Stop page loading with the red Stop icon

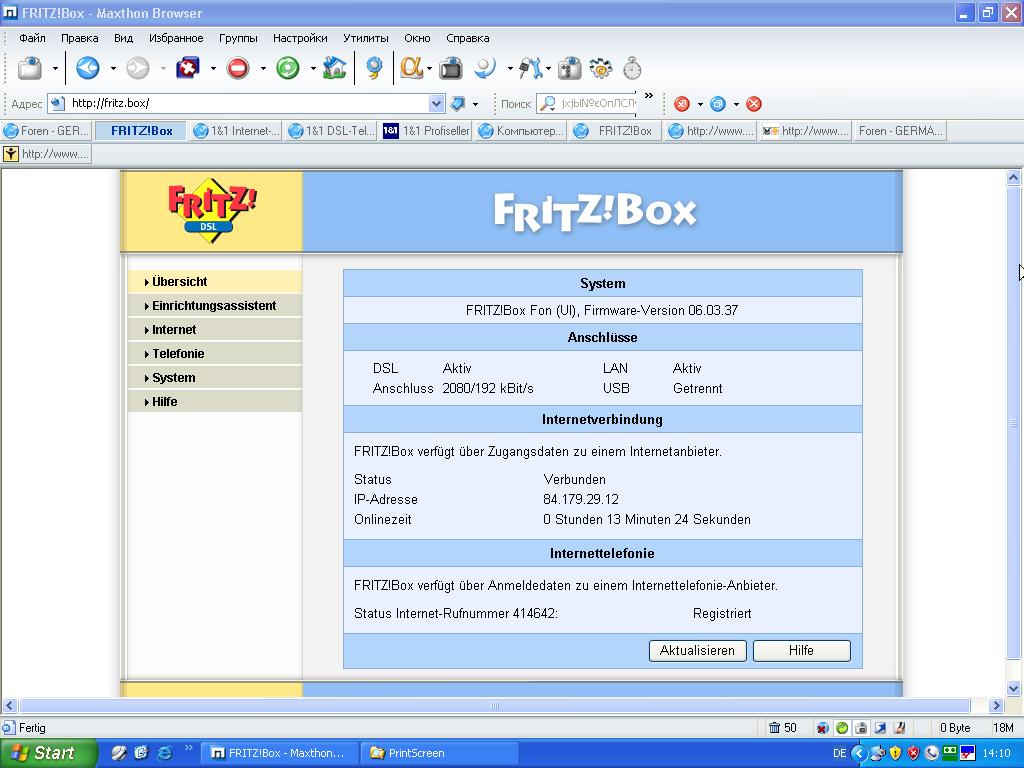pos(238,68)
